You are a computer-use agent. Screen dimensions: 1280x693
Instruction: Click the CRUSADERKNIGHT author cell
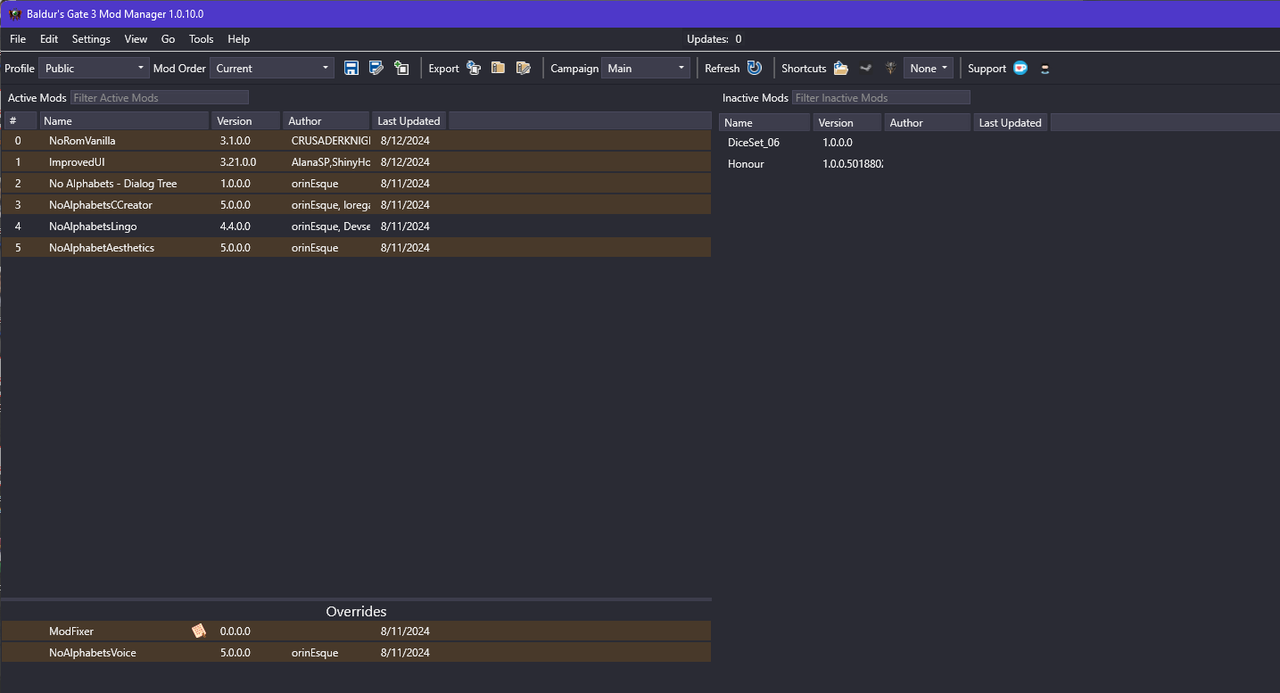[x=330, y=141]
